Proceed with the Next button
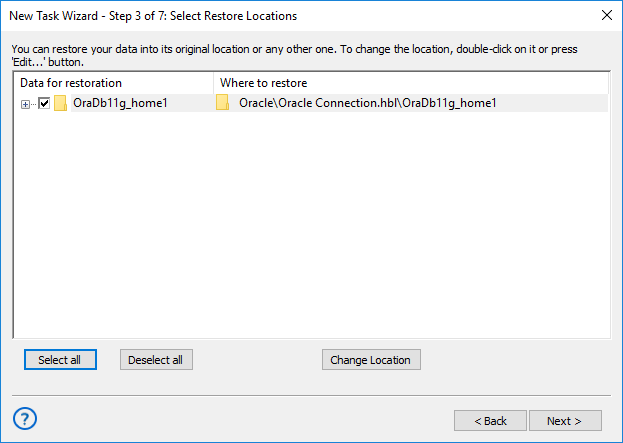The image size is (623, 443). click(566, 421)
